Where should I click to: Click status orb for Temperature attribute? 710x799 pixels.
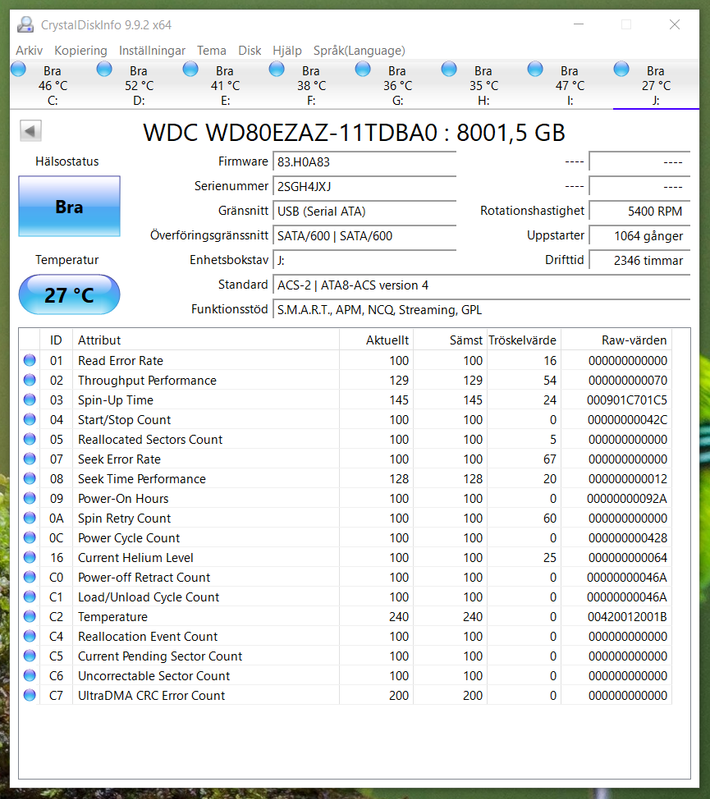[x=30, y=617]
